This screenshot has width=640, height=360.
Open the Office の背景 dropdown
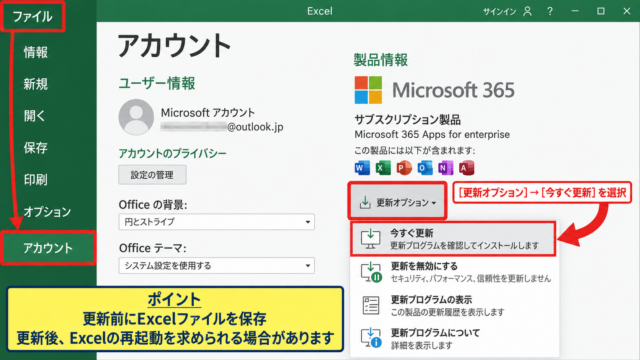tap(216, 222)
